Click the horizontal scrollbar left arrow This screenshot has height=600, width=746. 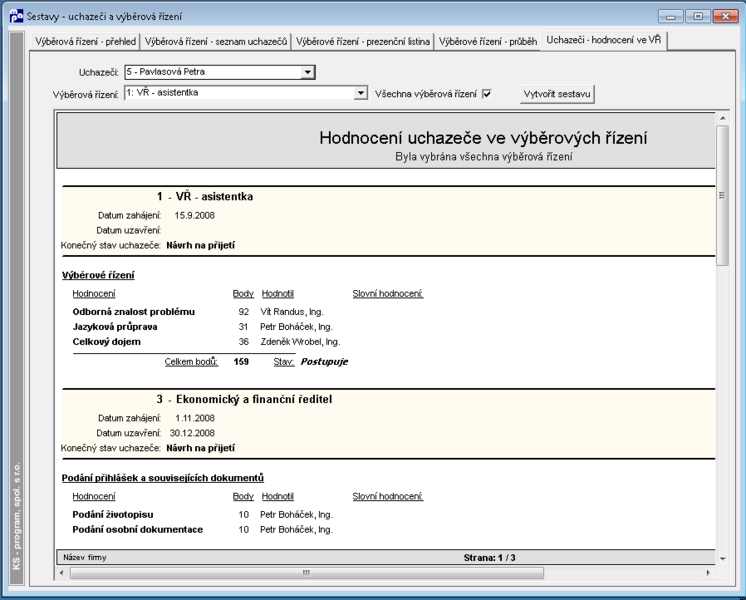tap(62, 573)
